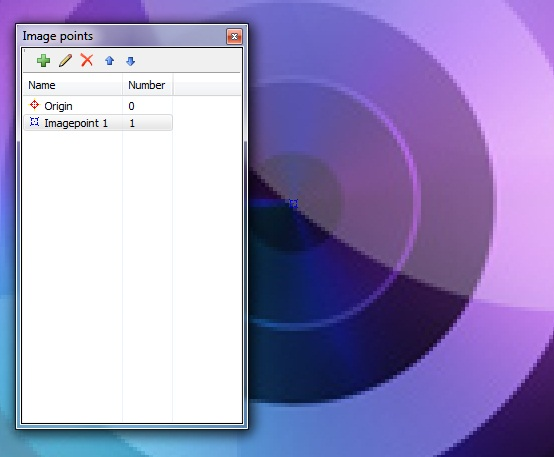Screen dimensions: 554x457
Task: Click the empty third column header
Action: tap(207, 85)
